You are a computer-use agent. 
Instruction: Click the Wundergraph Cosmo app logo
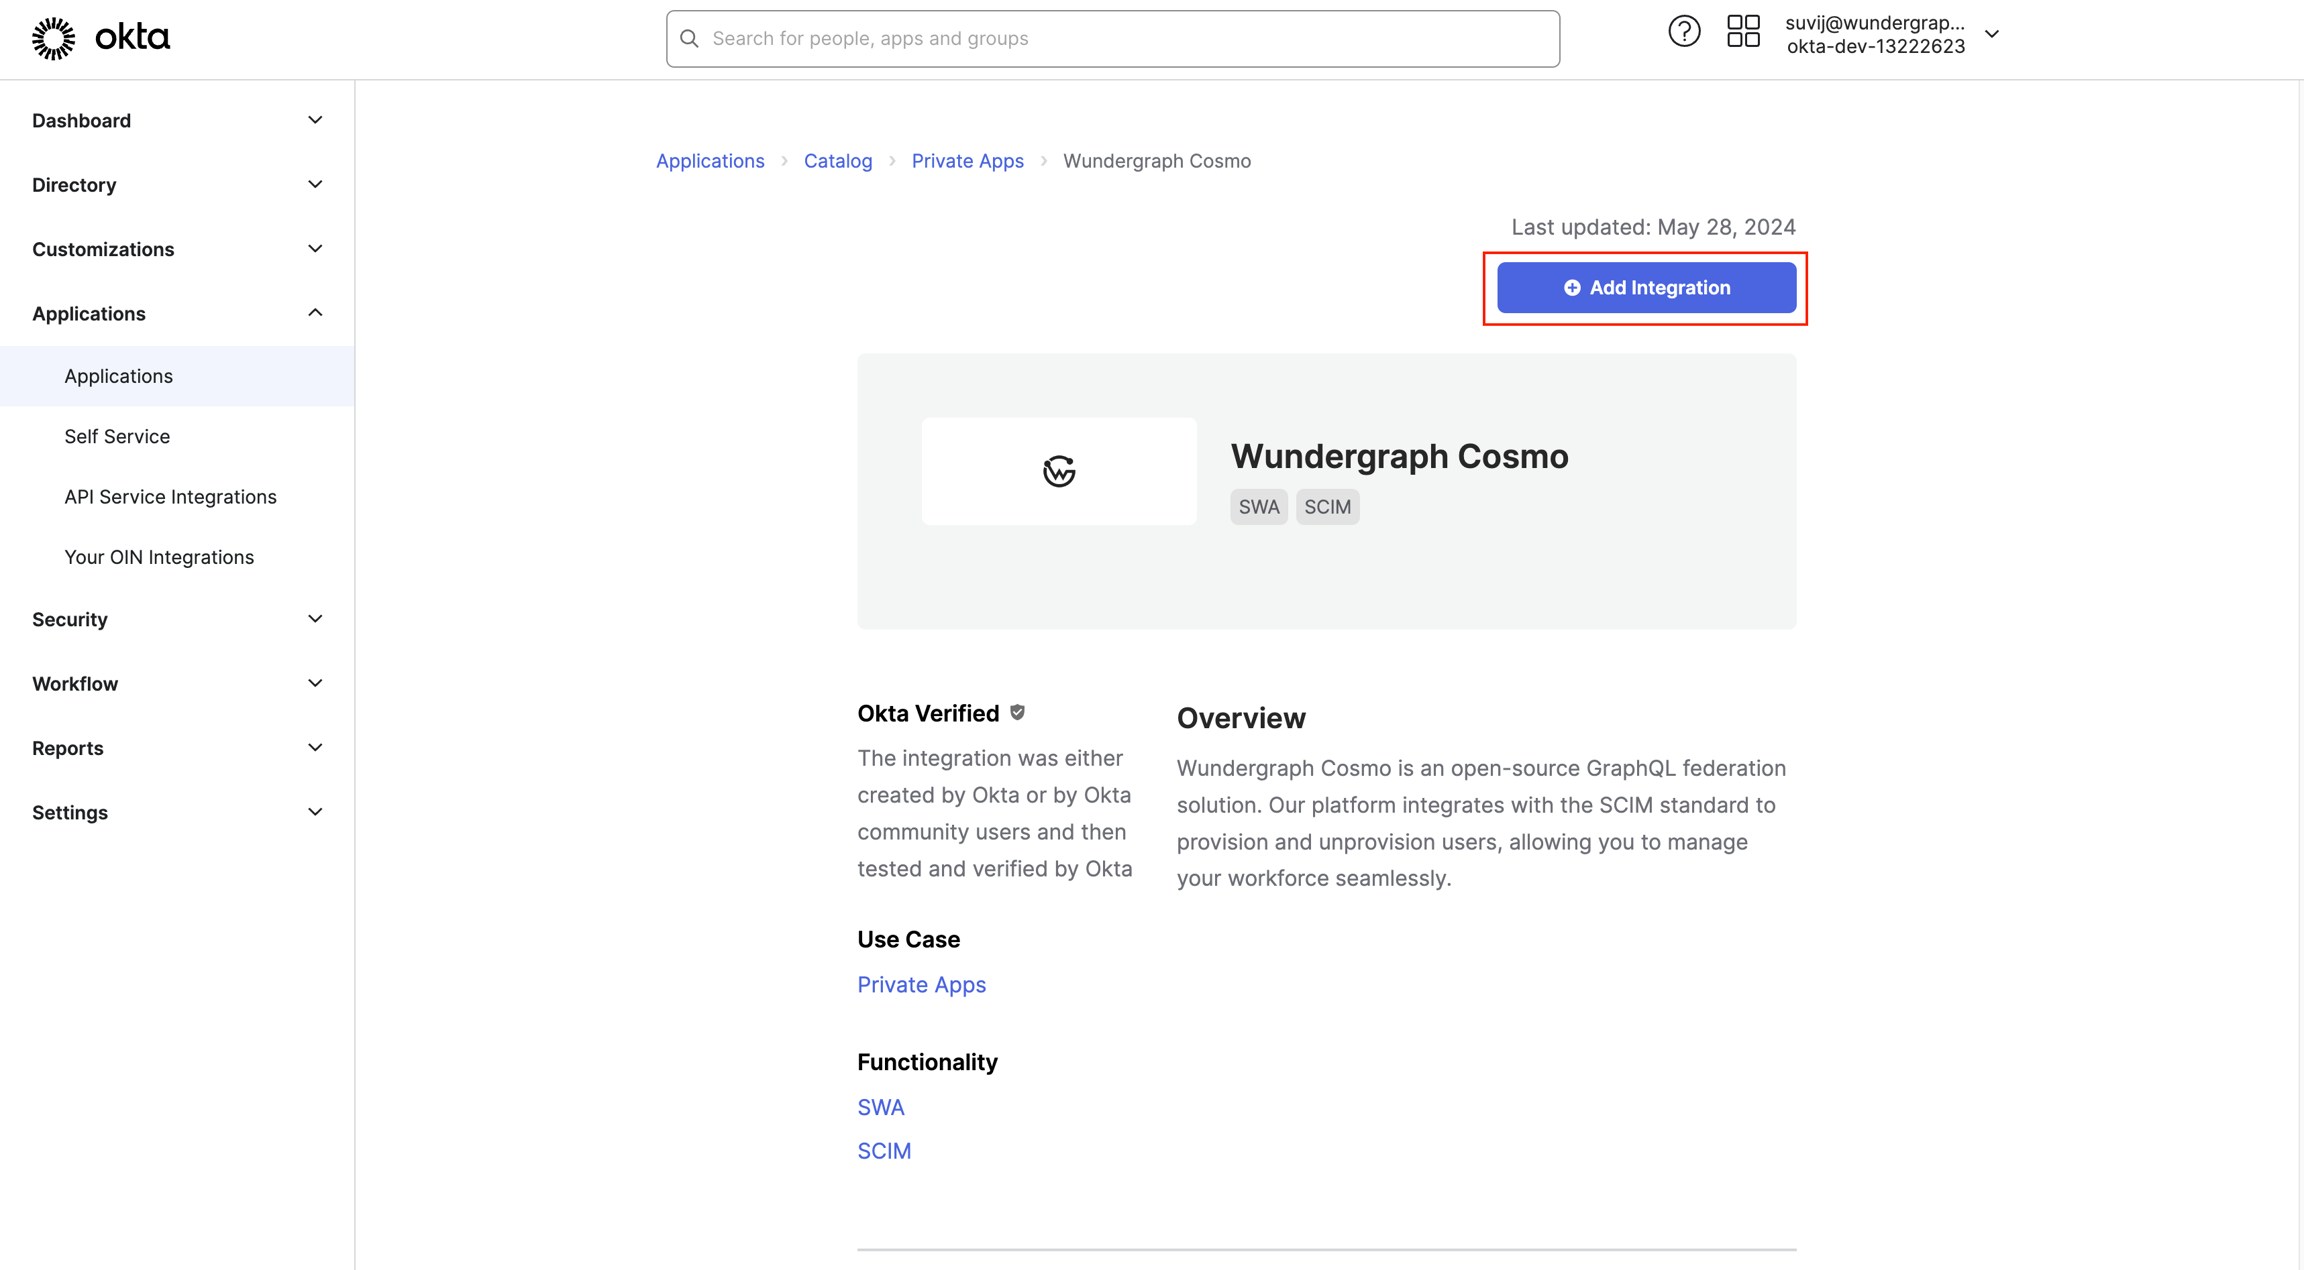point(1058,470)
